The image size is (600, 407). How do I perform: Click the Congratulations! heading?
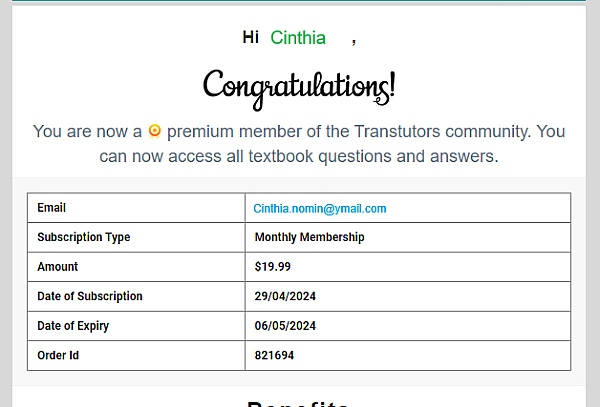(x=299, y=85)
